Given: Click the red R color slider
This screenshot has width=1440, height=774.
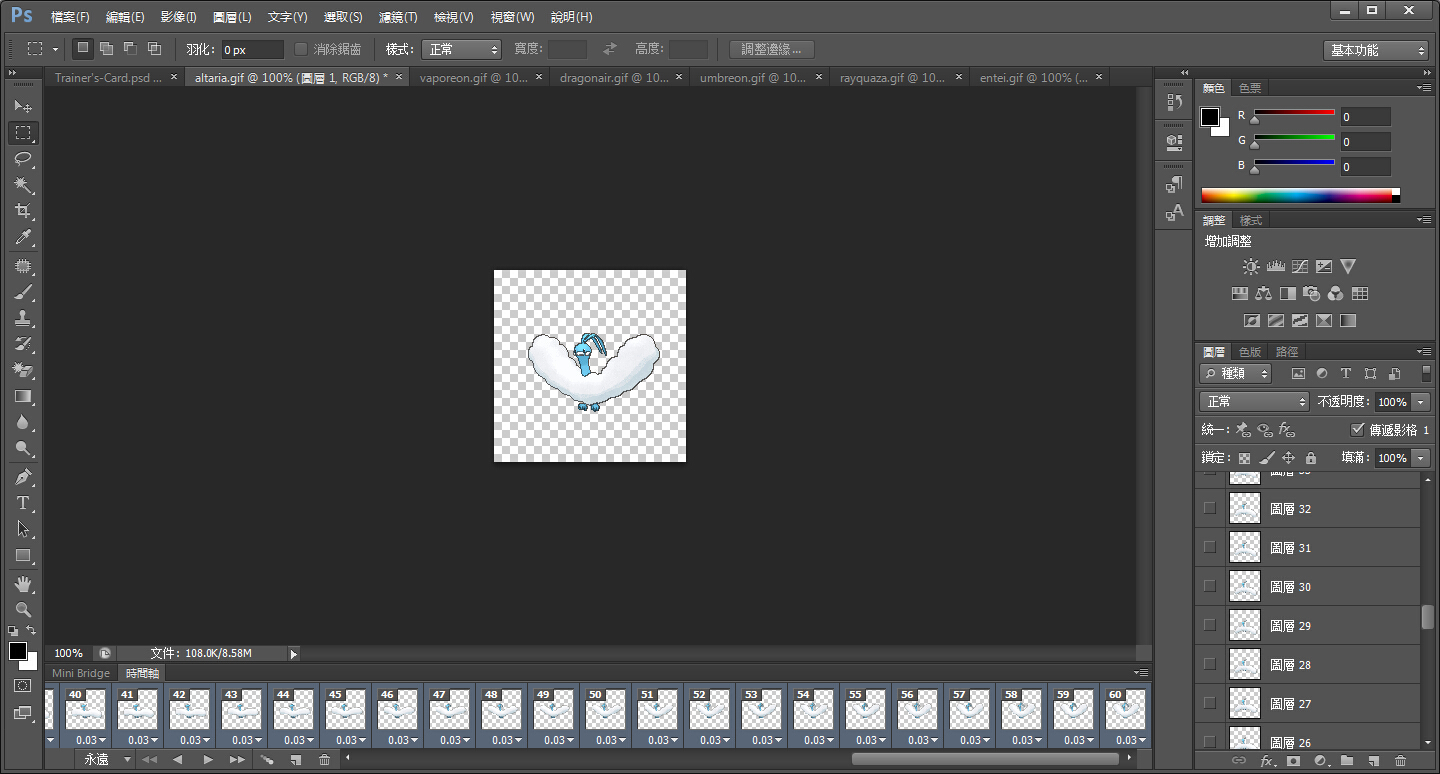Looking at the screenshot, I should tap(1294, 112).
